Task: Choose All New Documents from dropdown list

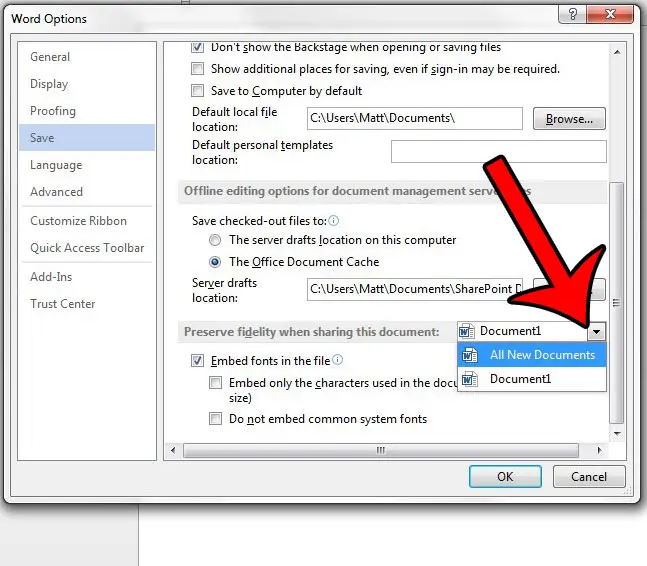Action: point(532,355)
